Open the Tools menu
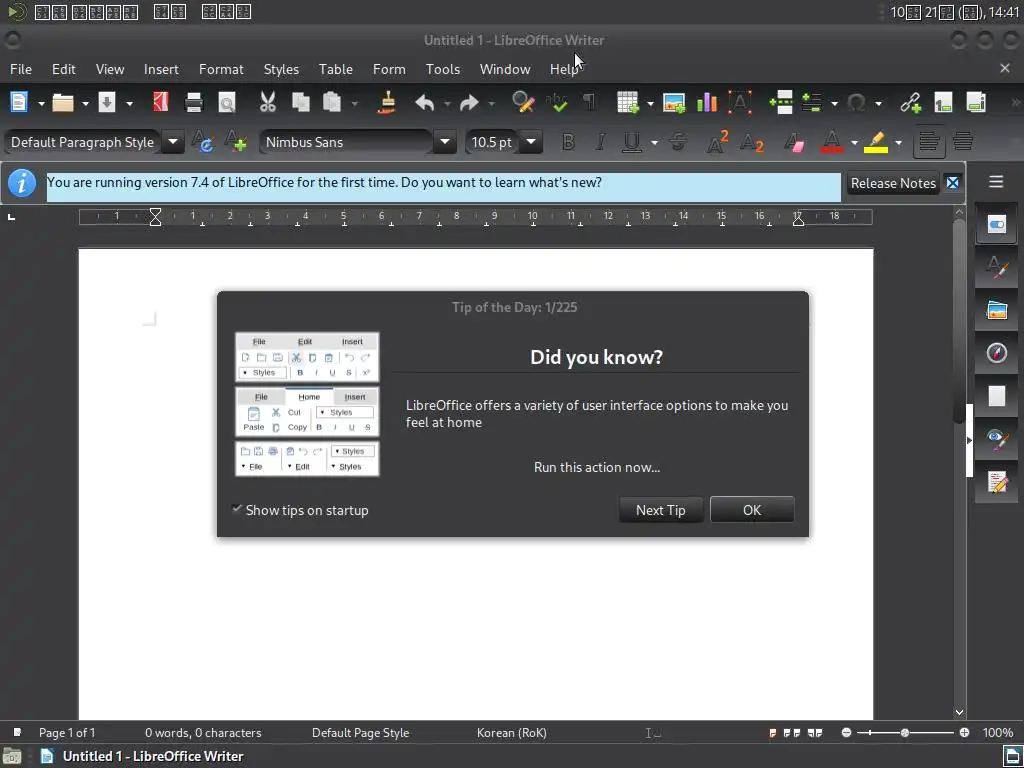1024x768 pixels. pos(443,69)
